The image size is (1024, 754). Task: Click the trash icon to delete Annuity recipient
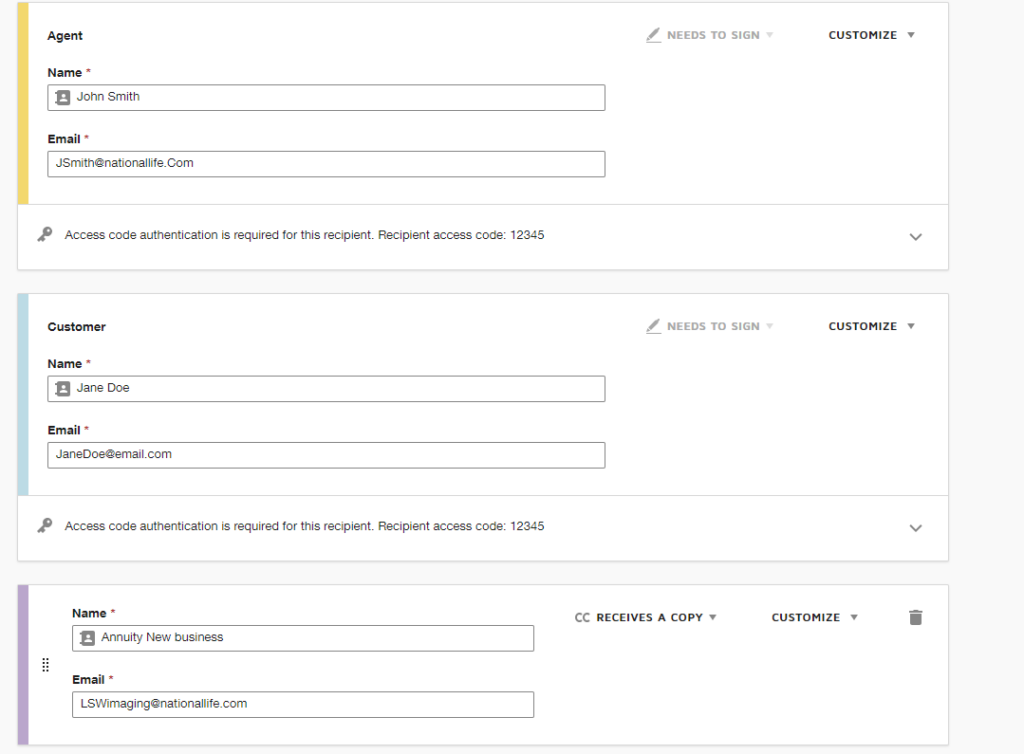click(x=915, y=617)
